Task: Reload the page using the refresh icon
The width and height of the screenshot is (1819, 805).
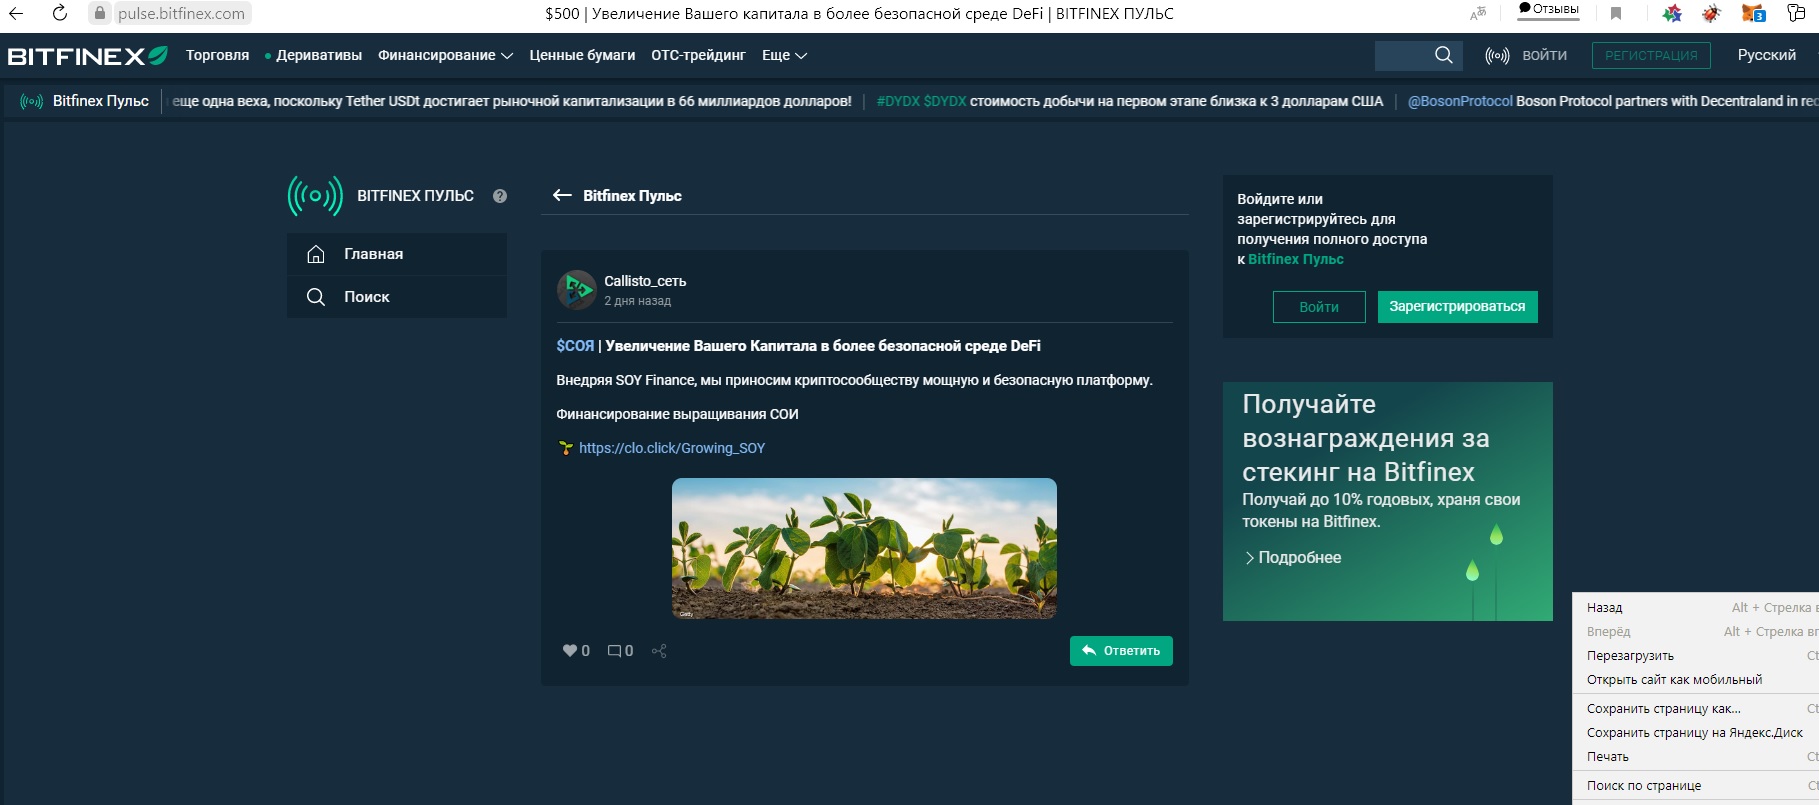Action: [60, 14]
